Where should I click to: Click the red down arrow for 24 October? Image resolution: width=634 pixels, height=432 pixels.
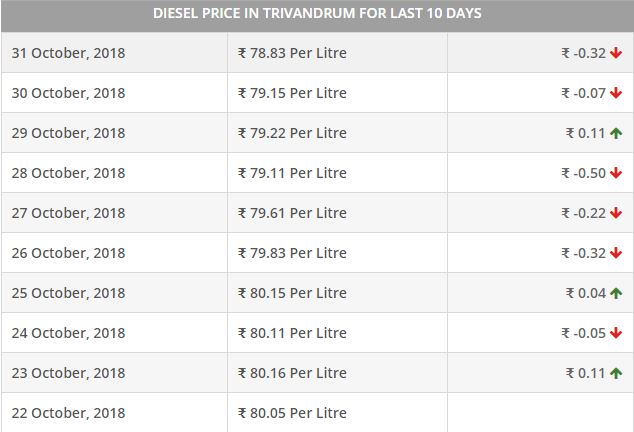[x=616, y=333]
